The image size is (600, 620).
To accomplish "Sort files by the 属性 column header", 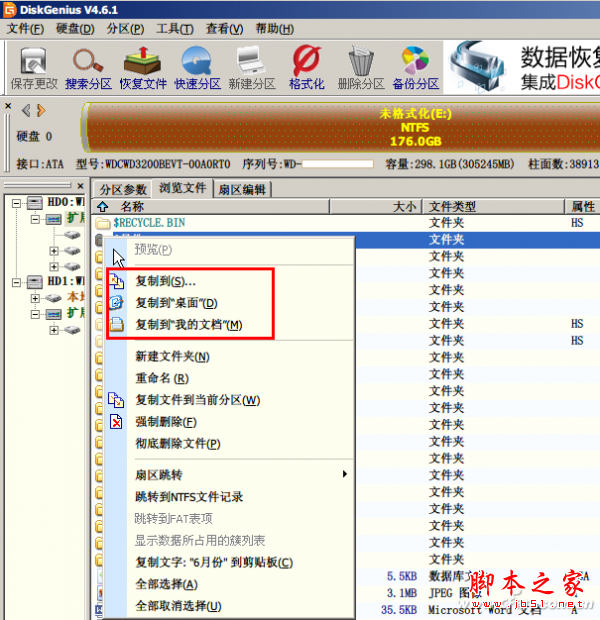I will pyautogui.click(x=582, y=206).
